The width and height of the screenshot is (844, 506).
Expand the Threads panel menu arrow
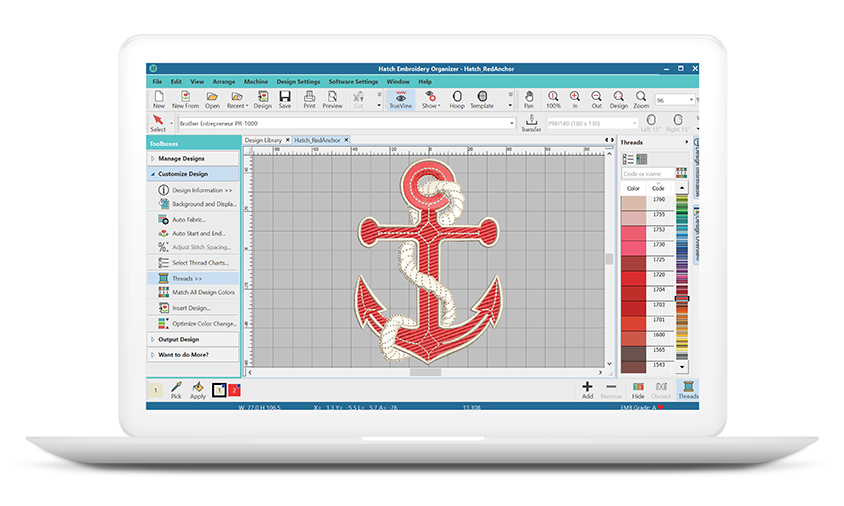[686, 142]
